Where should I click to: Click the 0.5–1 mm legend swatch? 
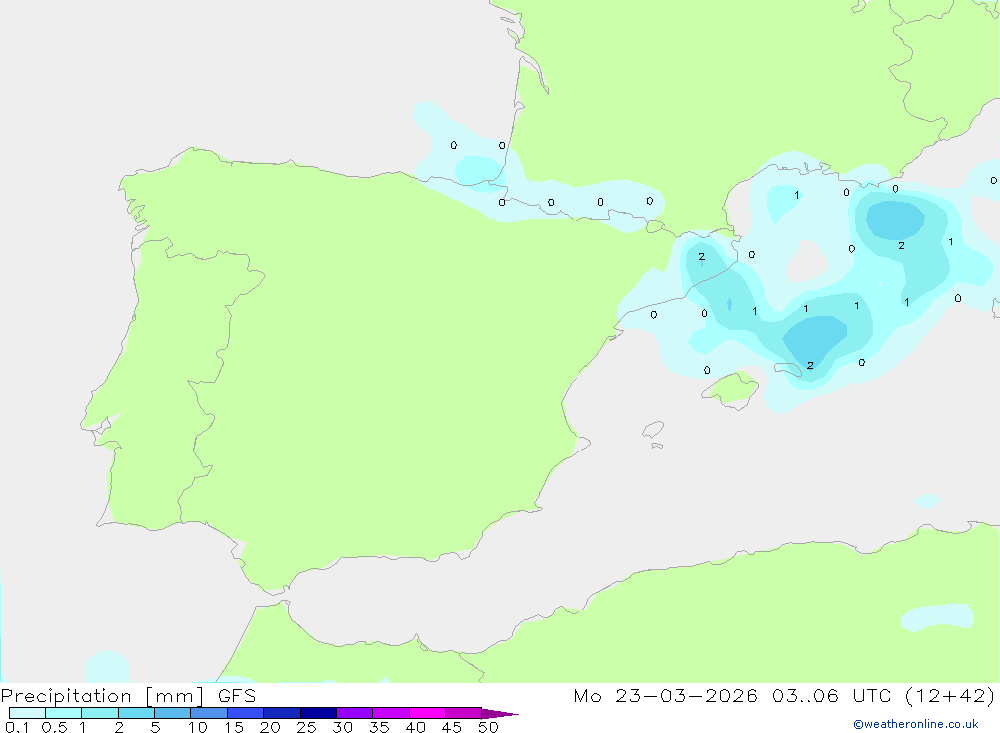tap(64, 713)
